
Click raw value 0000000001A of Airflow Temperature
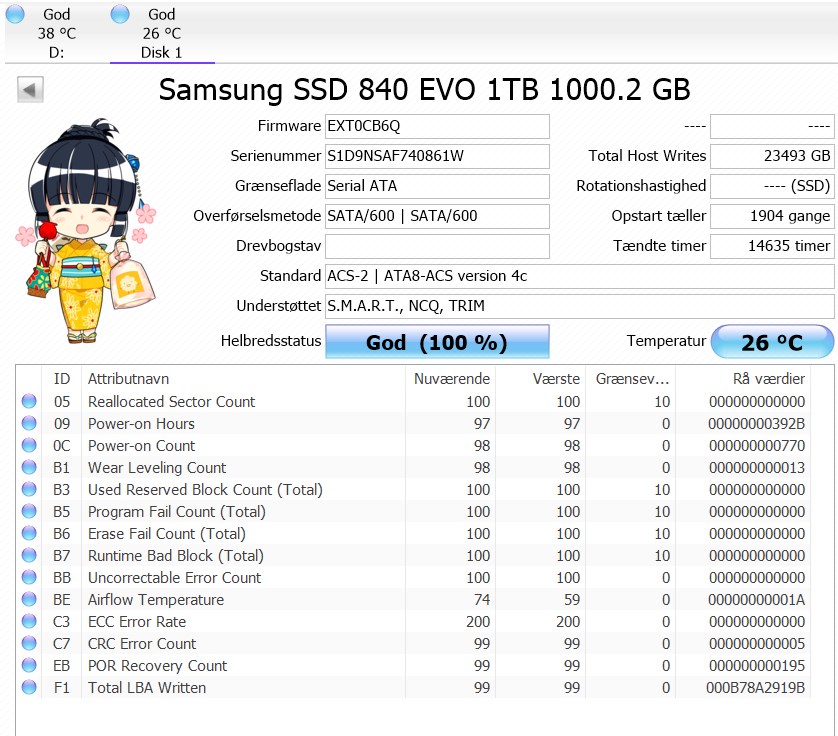[x=757, y=600]
